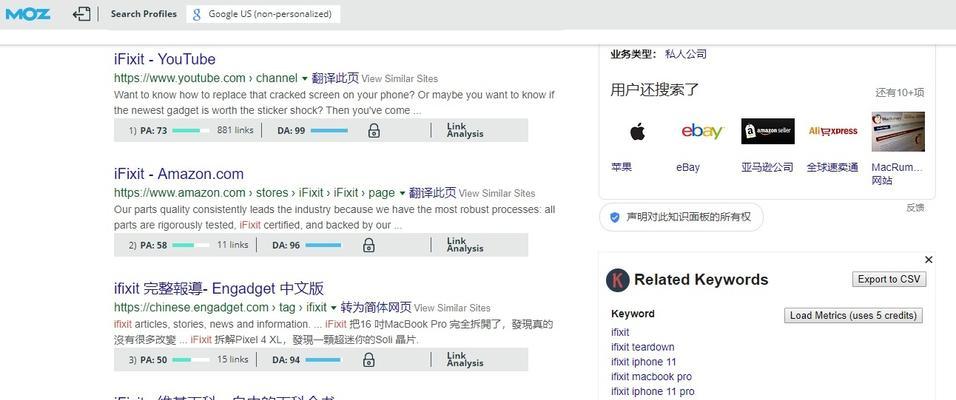Click 反馈 feedback link

[915, 207]
